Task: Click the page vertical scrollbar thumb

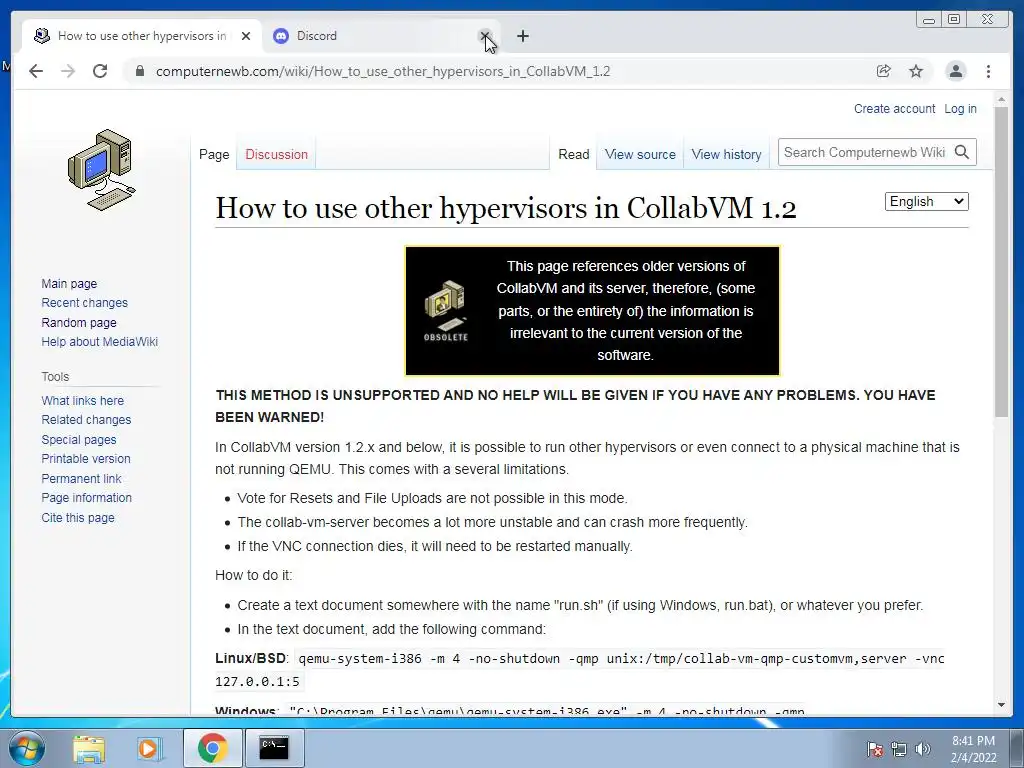Action: pyautogui.click(x=1001, y=261)
